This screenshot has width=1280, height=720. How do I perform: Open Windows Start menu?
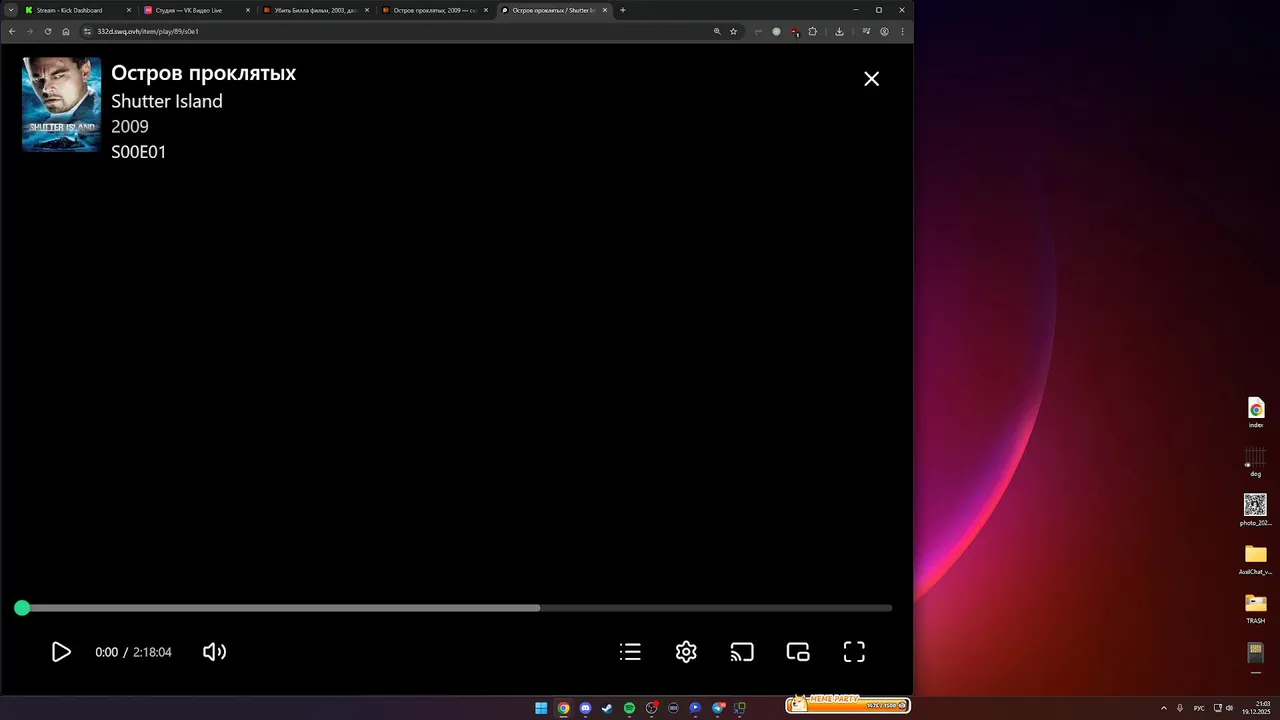[x=541, y=708]
